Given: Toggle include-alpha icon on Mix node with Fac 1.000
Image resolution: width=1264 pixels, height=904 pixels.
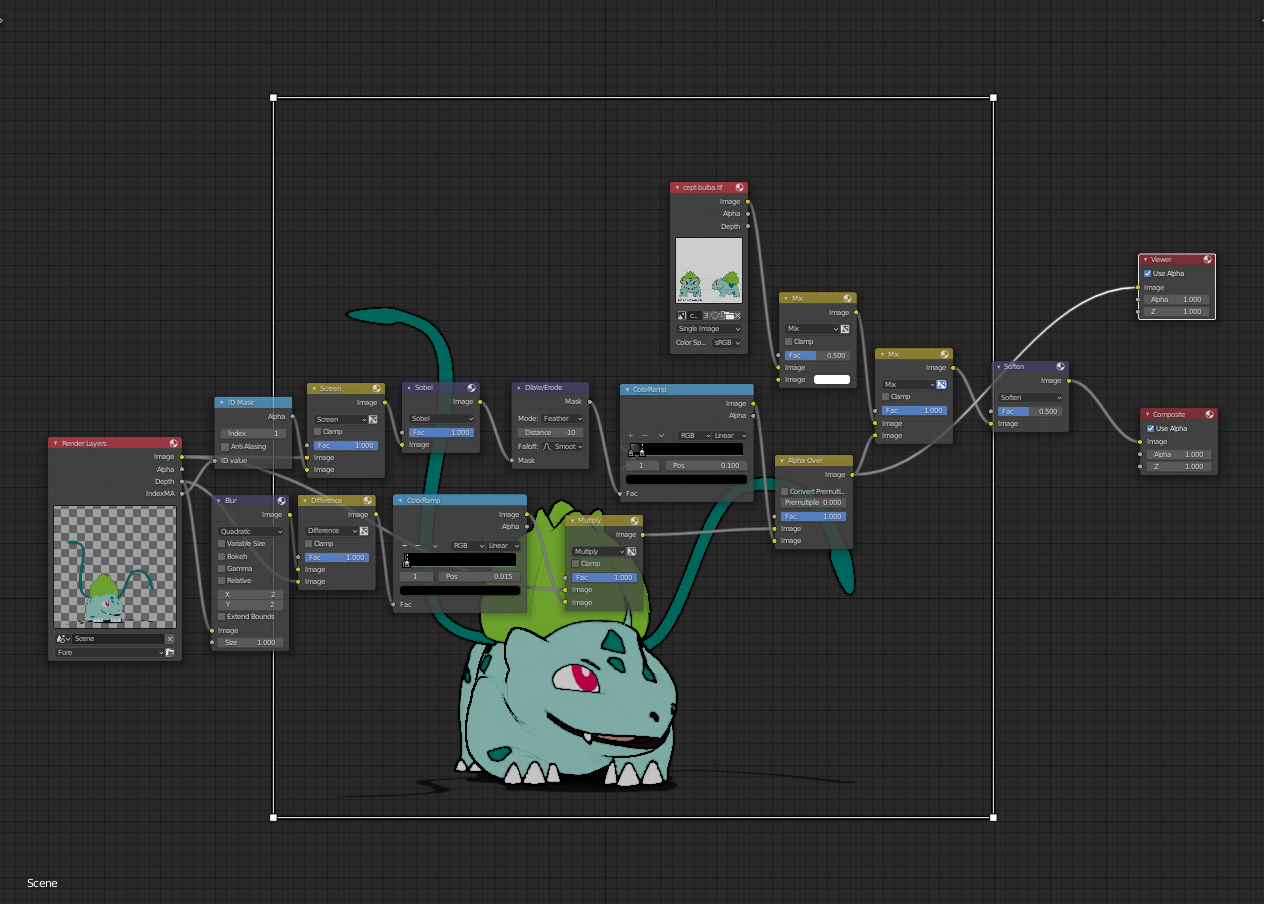Looking at the screenshot, I should pyautogui.click(x=941, y=384).
